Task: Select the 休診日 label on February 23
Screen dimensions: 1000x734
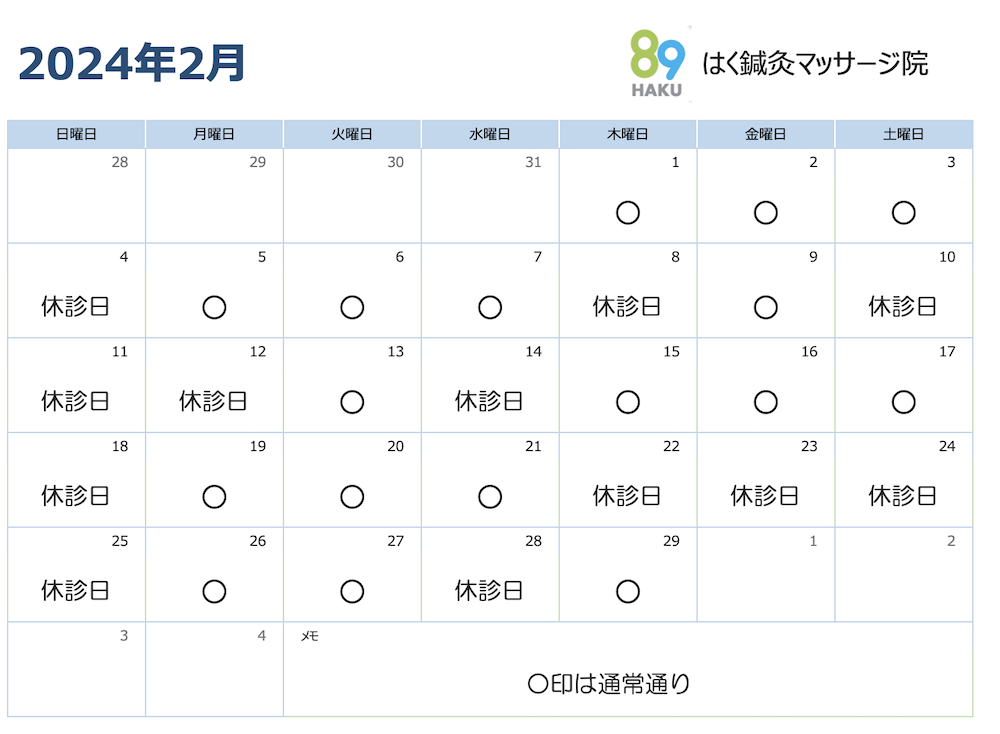Action: (x=764, y=495)
